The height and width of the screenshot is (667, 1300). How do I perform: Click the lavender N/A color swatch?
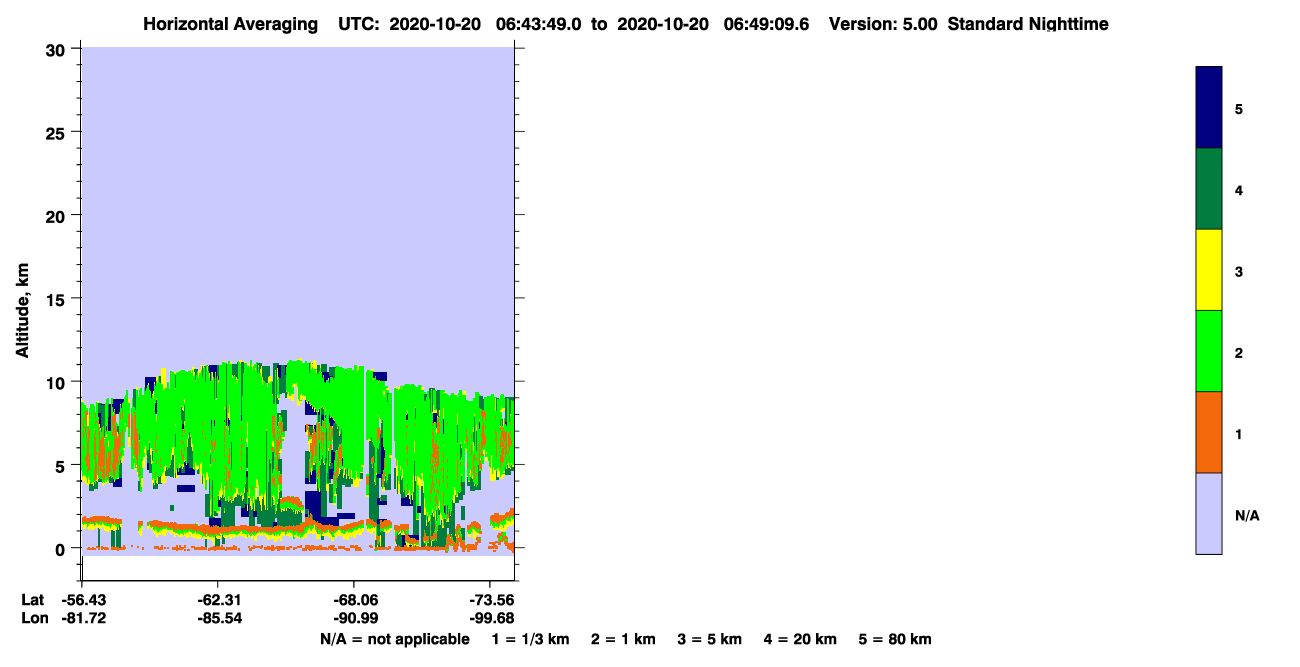click(x=1209, y=513)
